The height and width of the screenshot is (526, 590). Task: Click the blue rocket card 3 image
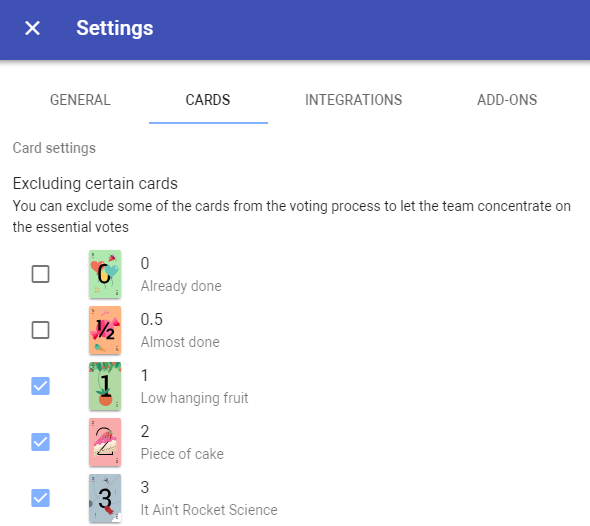coord(105,499)
